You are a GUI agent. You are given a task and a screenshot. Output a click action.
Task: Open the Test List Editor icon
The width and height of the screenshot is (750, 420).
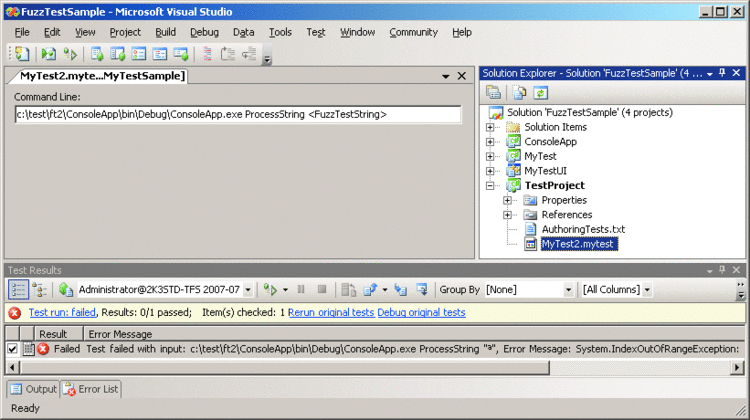[118, 54]
